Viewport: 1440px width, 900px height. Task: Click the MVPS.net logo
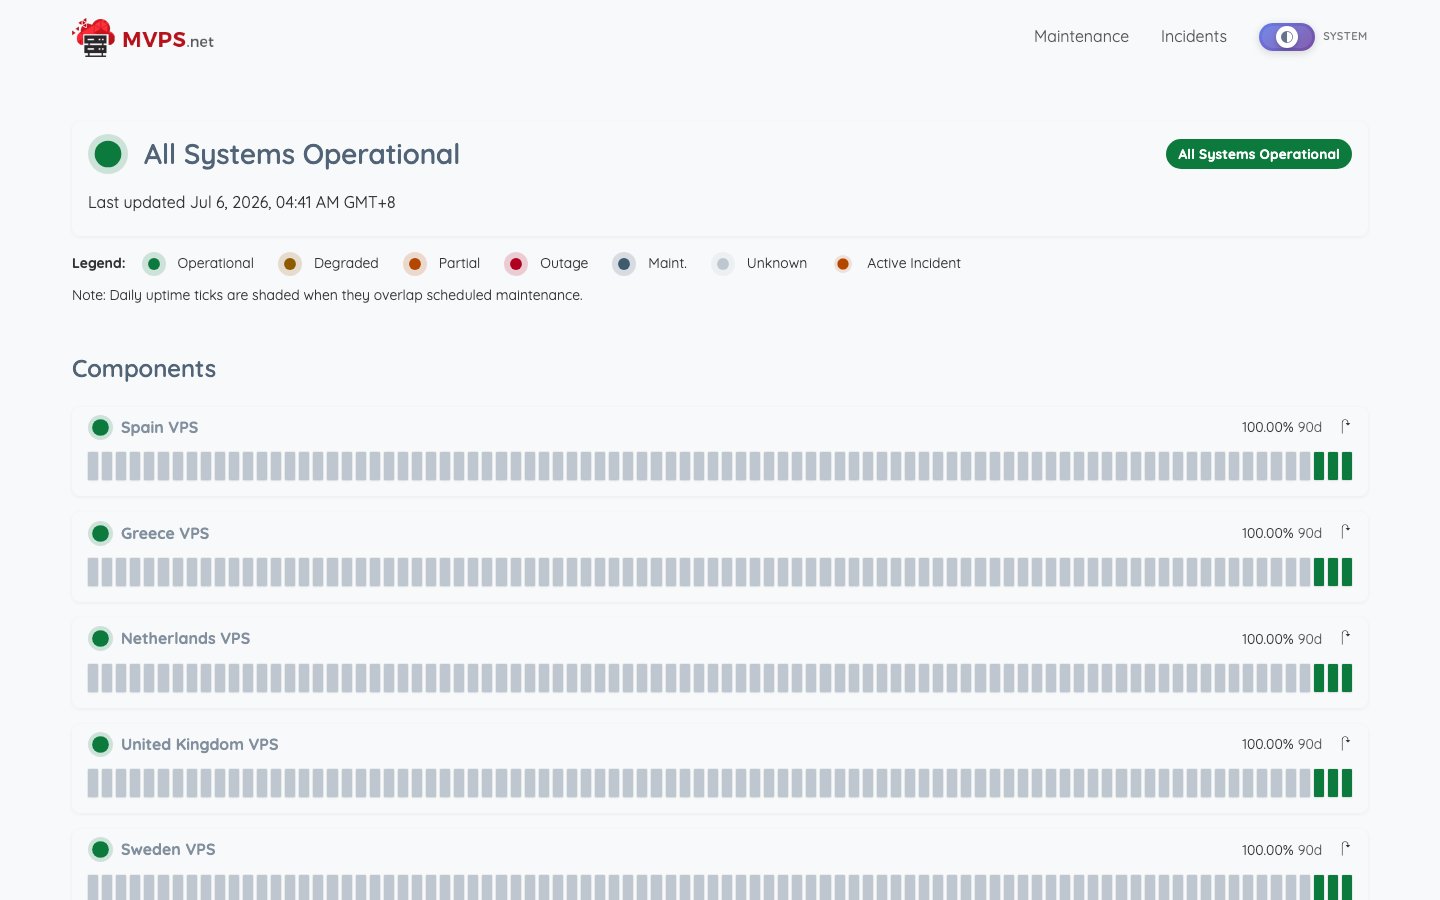[x=143, y=38]
